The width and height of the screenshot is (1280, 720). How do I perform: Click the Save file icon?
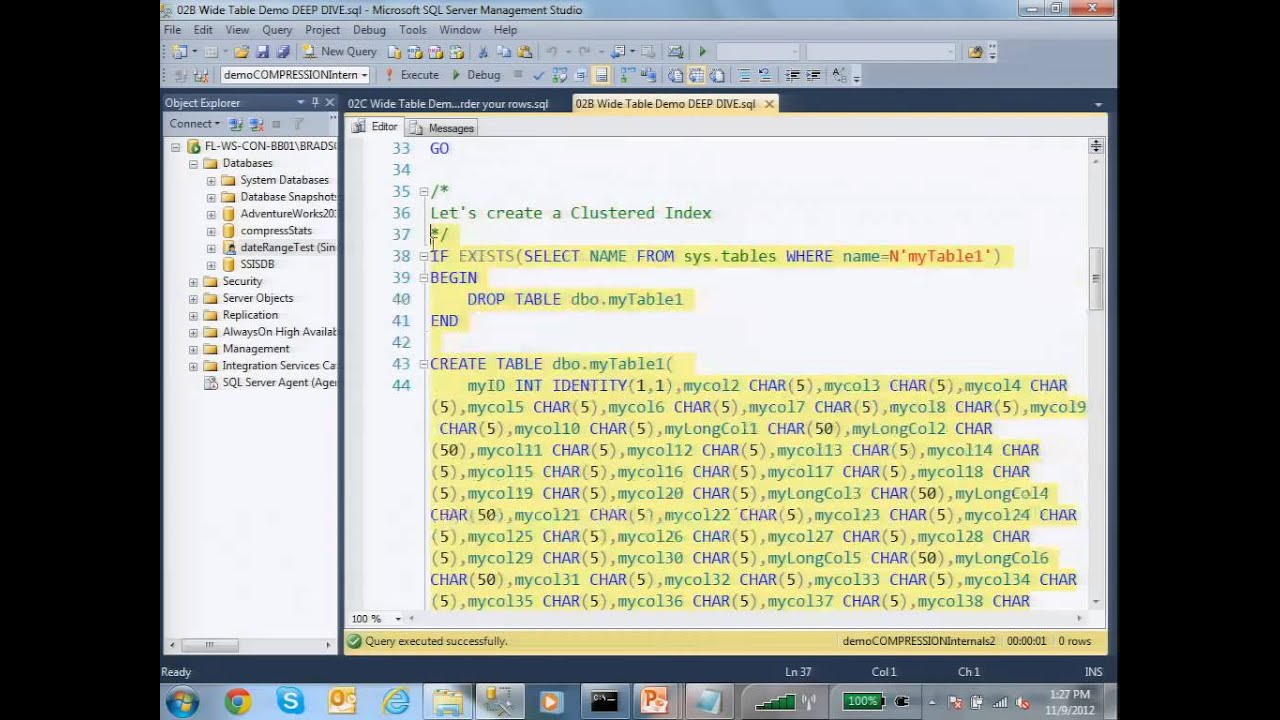pos(262,52)
